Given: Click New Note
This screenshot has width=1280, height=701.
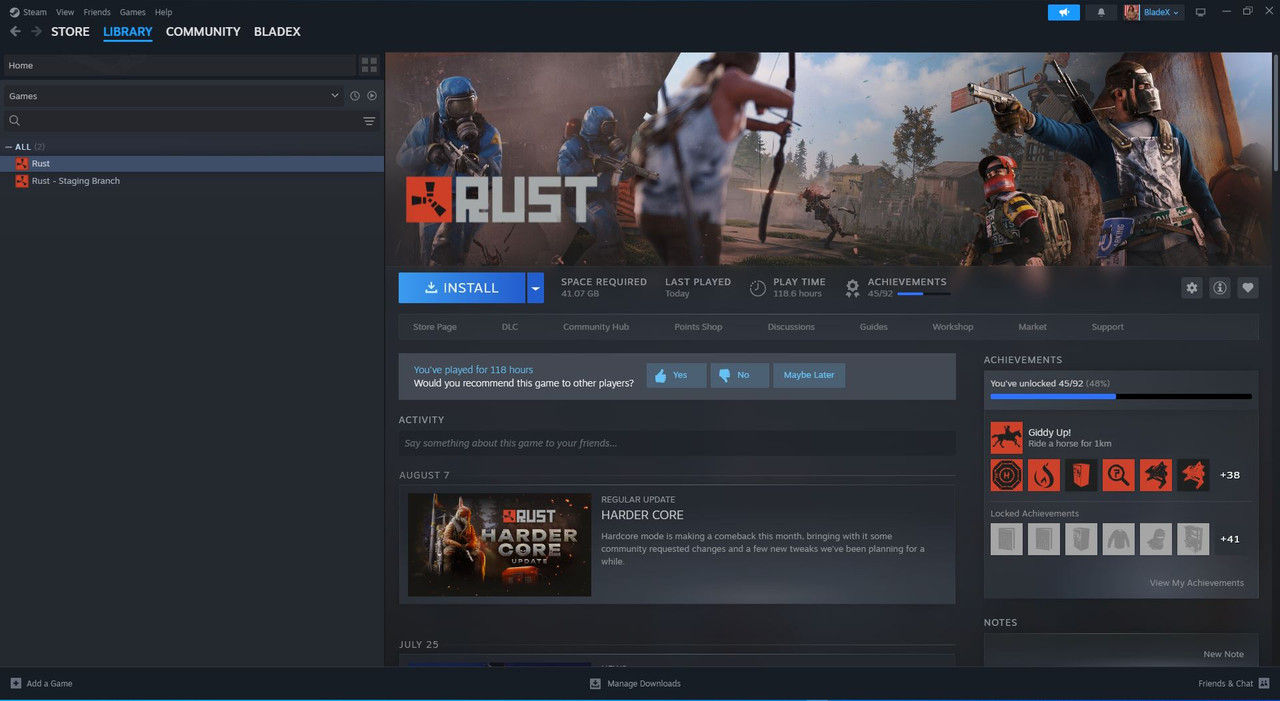Looking at the screenshot, I should pos(1223,654).
